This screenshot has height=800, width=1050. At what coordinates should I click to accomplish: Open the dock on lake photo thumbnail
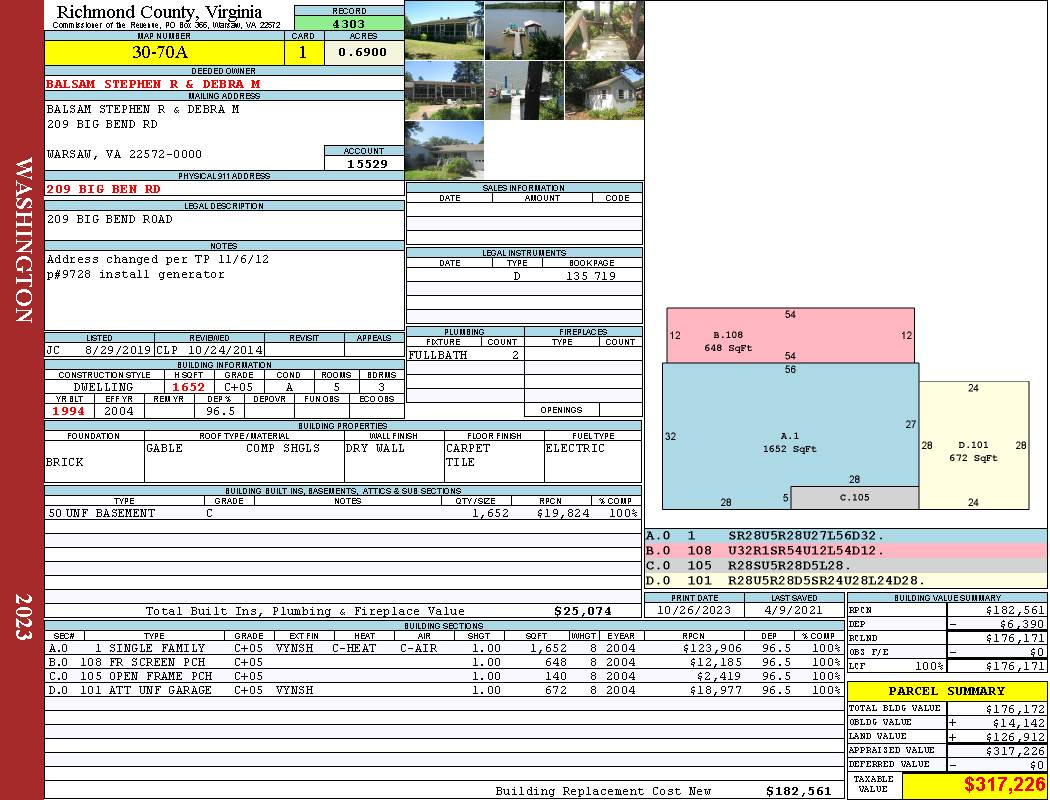(524, 30)
